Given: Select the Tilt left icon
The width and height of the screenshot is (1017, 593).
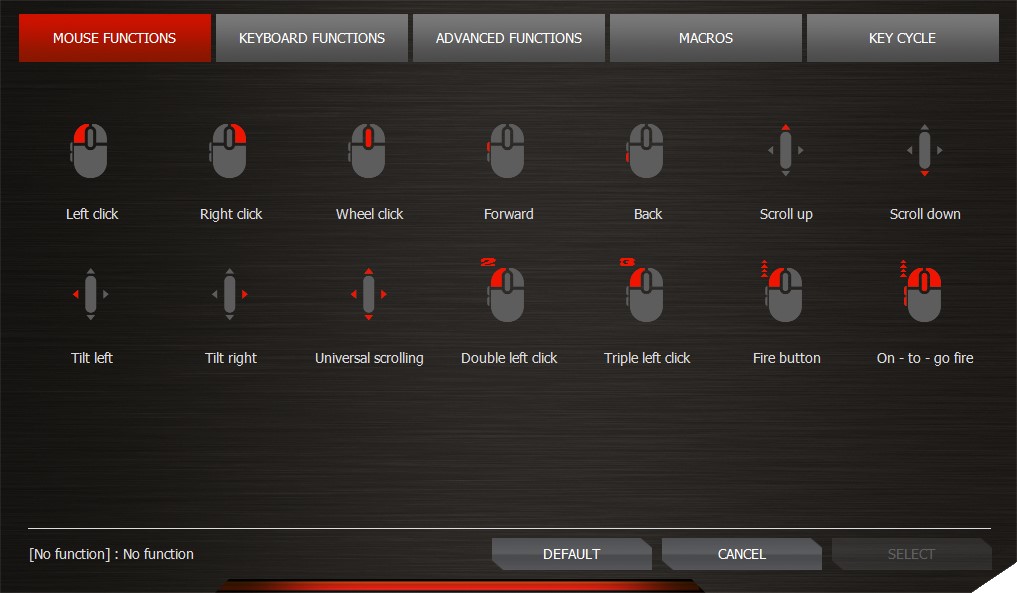Looking at the screenshot, I should (x=91, y=295).
